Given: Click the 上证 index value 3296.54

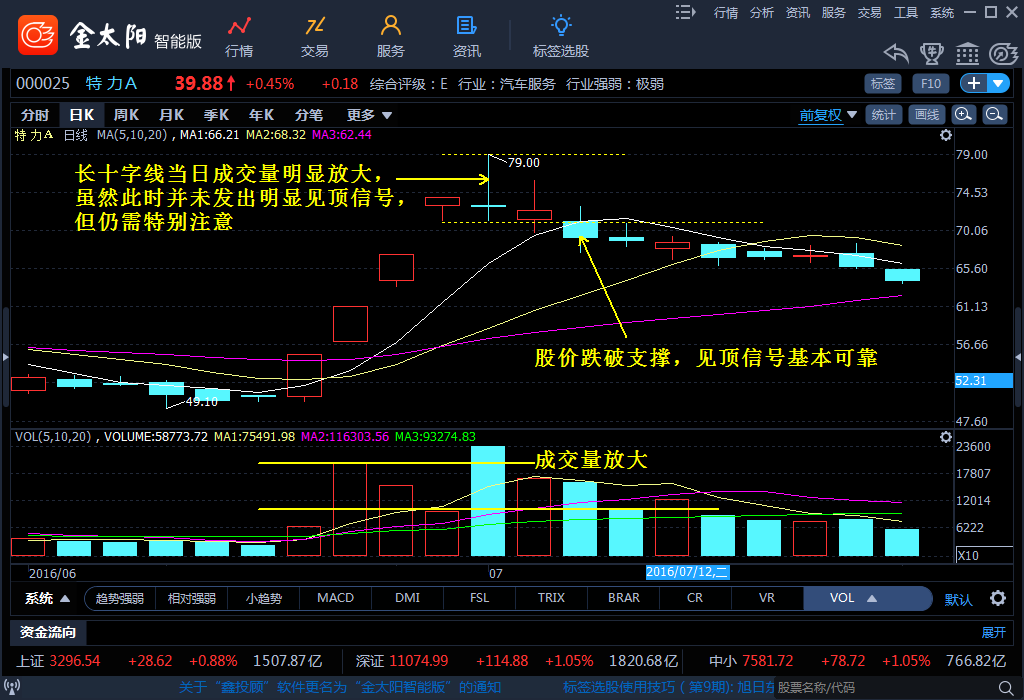Looking at the screenshot, I should pyautogui.click(x=75, y=661).
